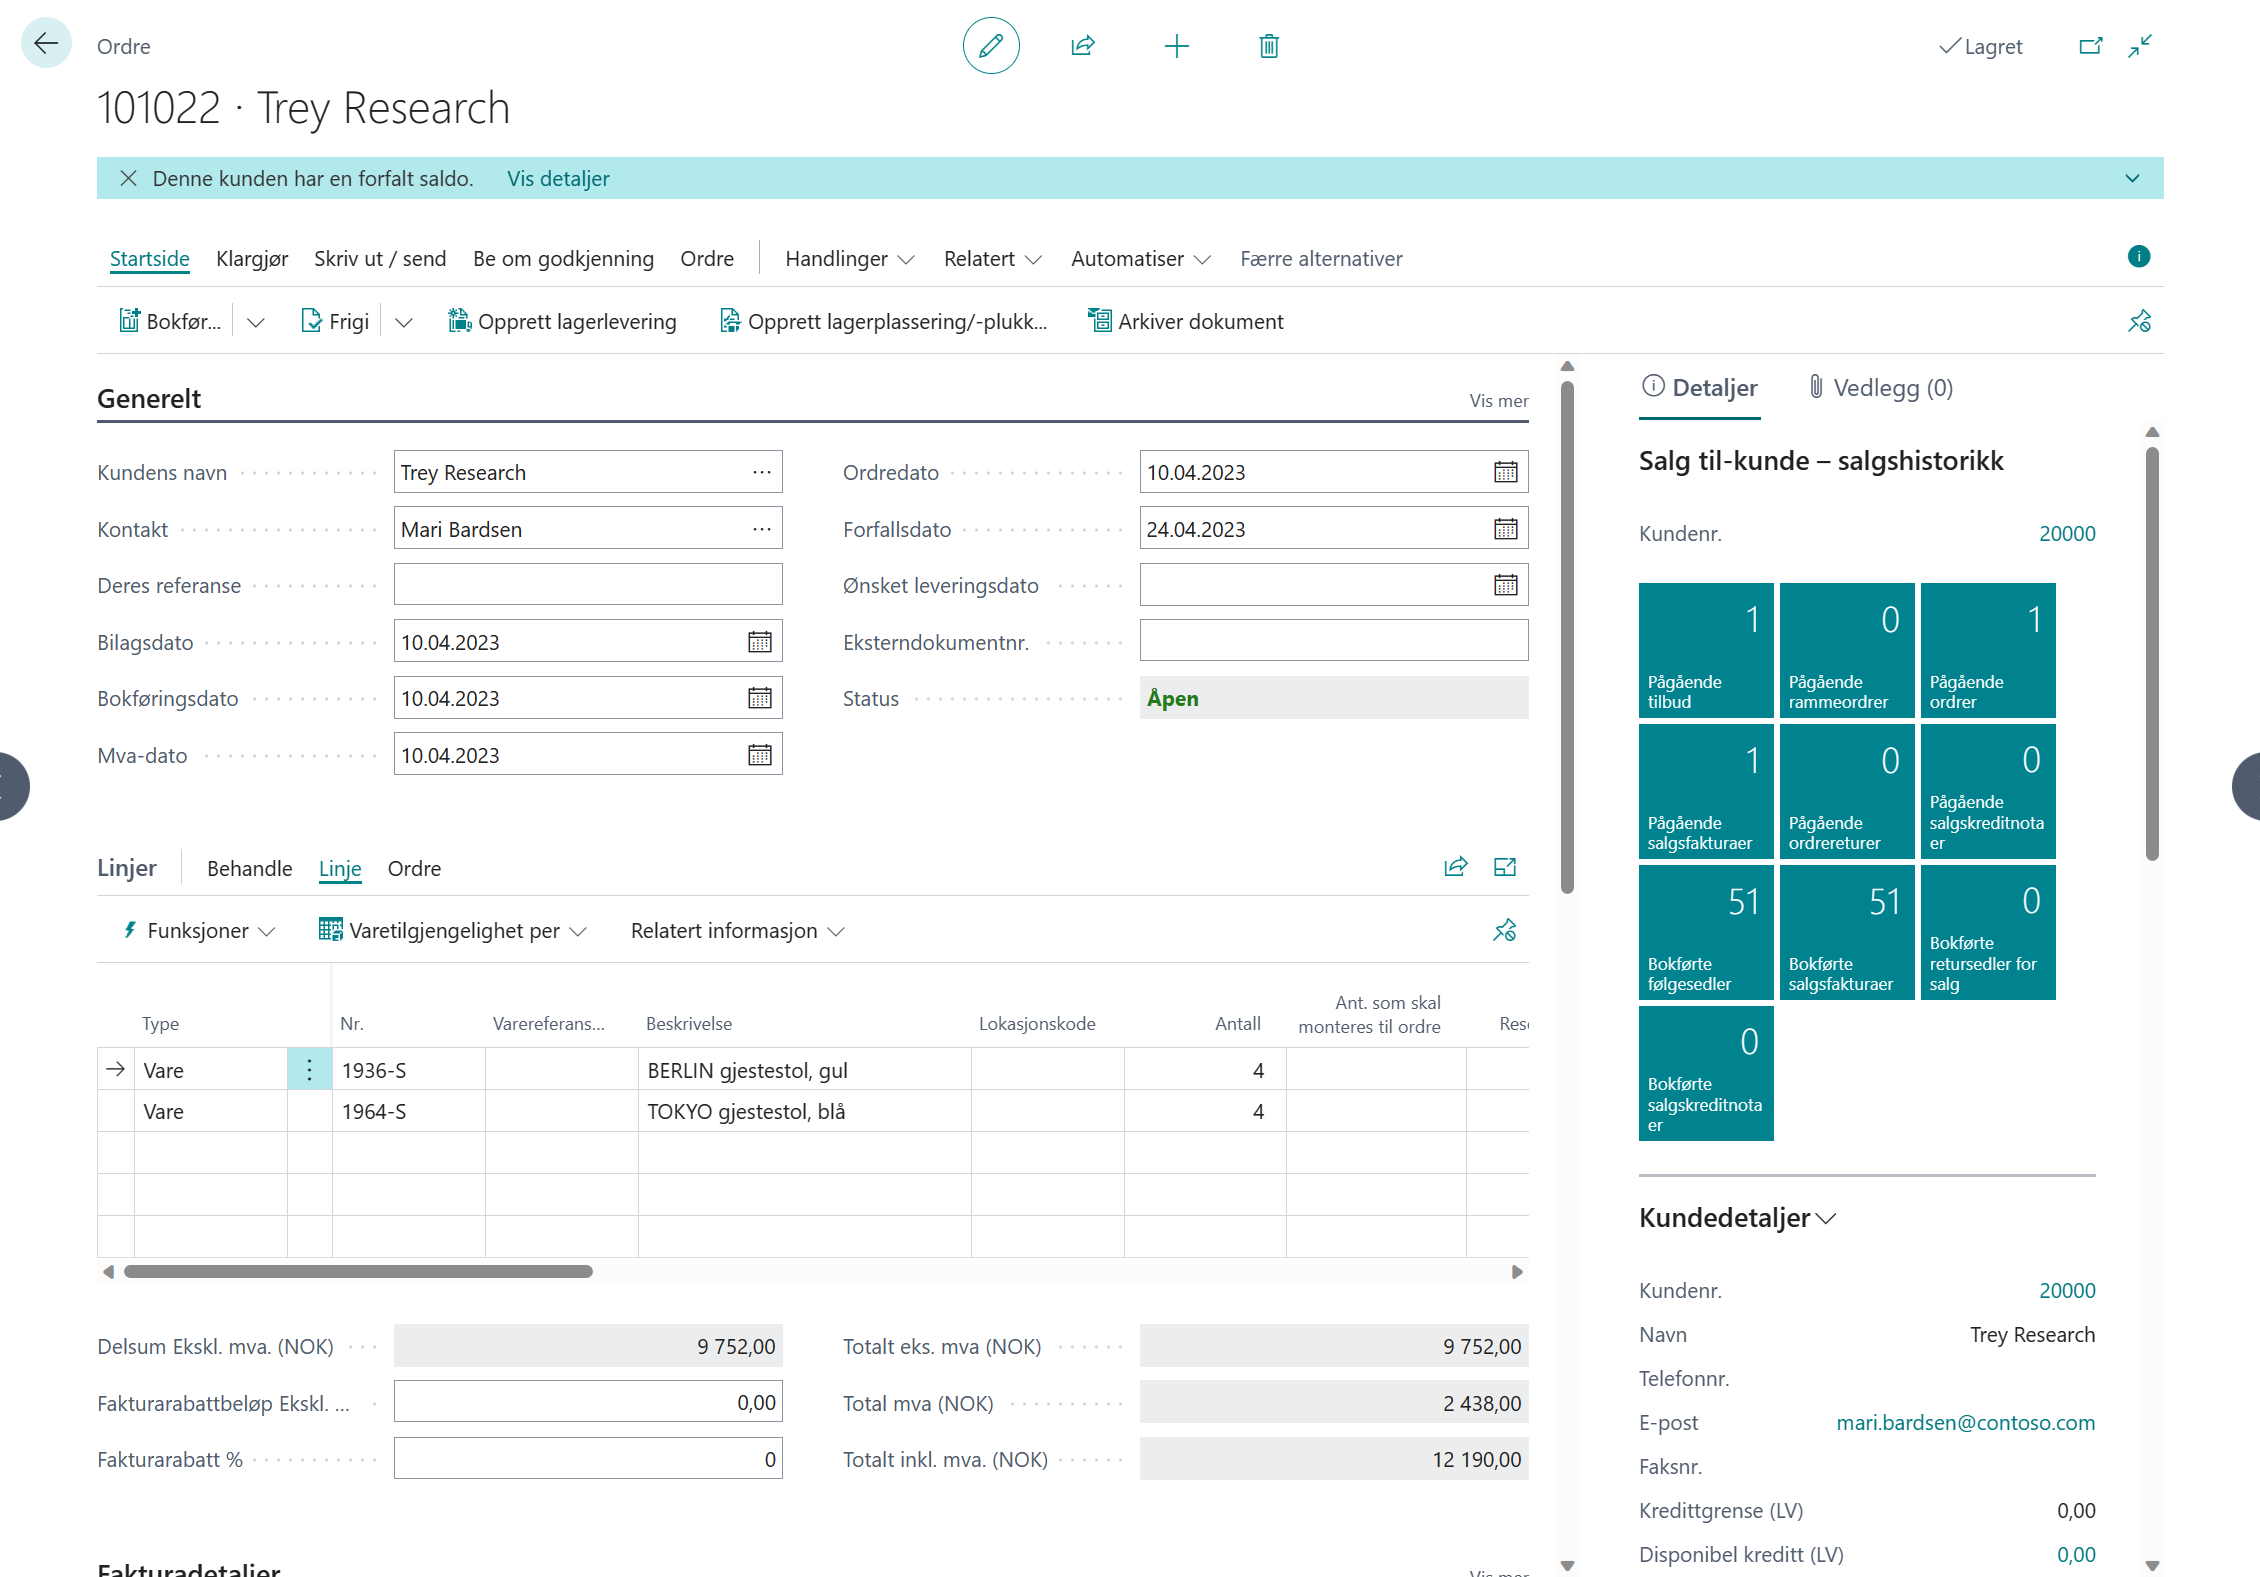
Task: Click the Deres referanse input field
Action: point(588,585)
